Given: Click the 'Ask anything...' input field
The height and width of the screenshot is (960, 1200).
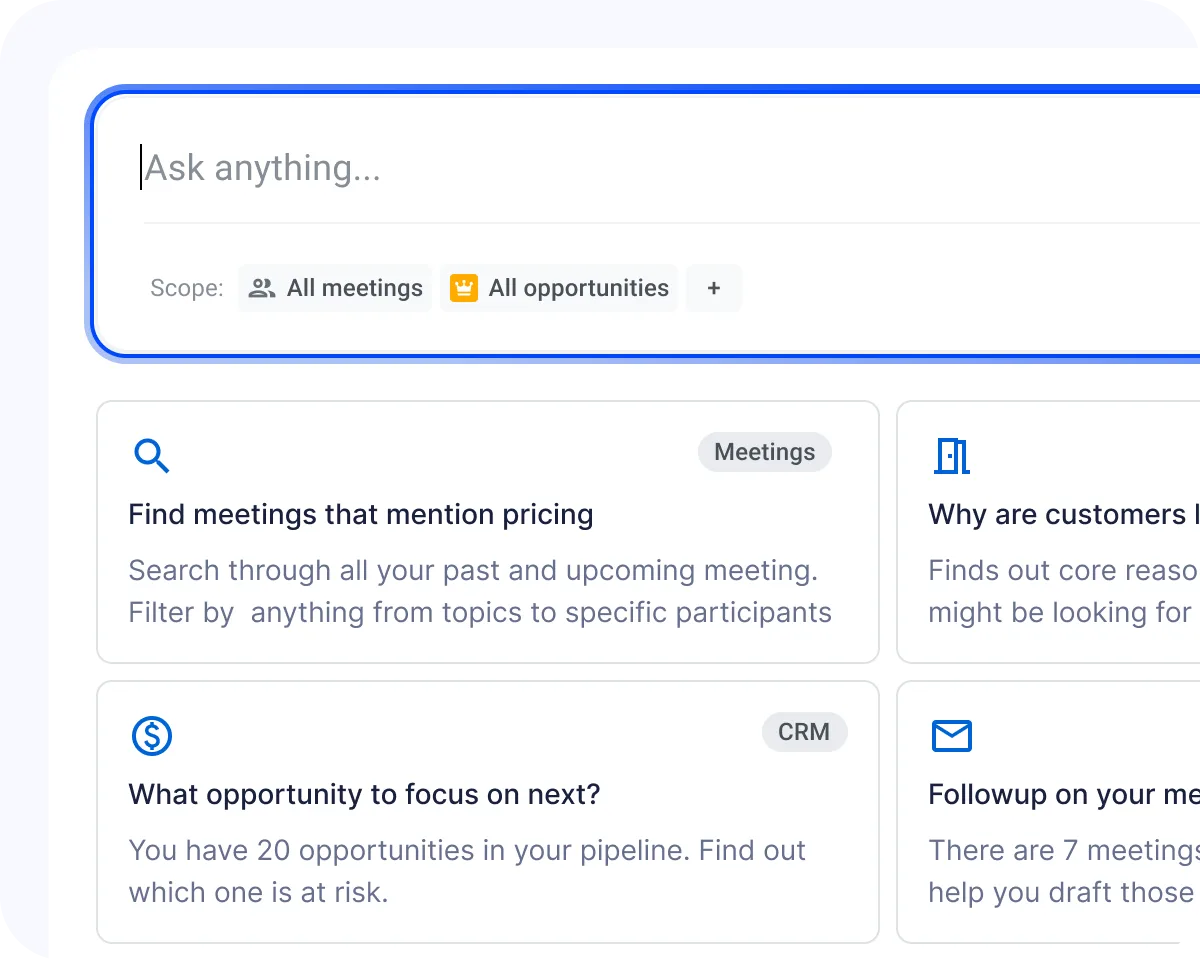Looking at the screenshot, I should coord(670,168).
